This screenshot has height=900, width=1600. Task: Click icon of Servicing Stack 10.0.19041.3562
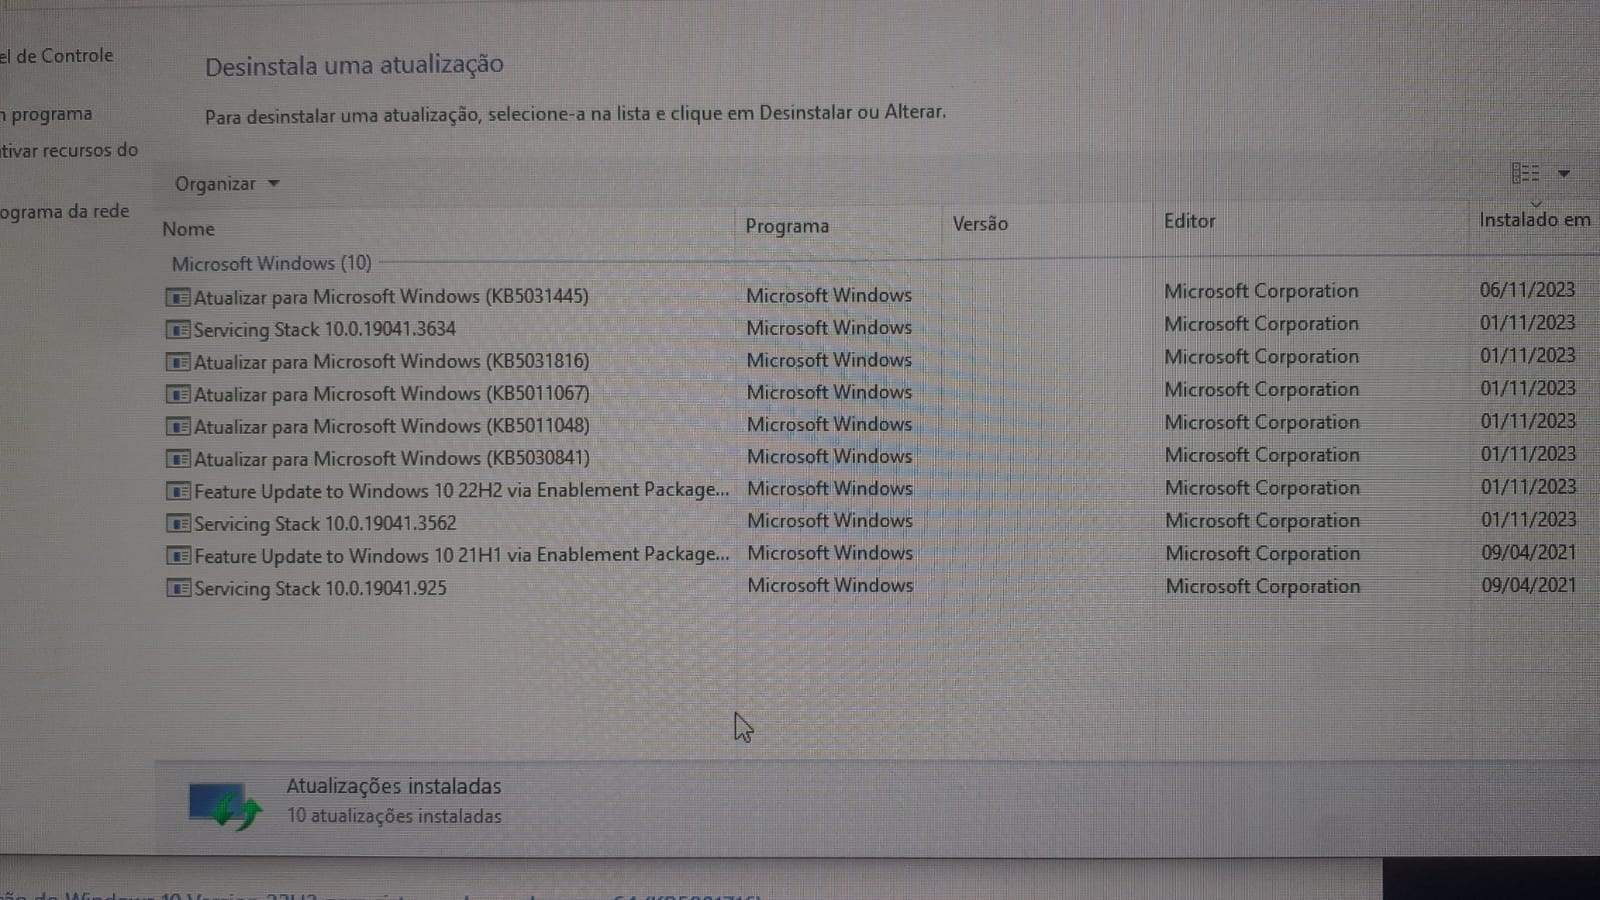(178, 523)
